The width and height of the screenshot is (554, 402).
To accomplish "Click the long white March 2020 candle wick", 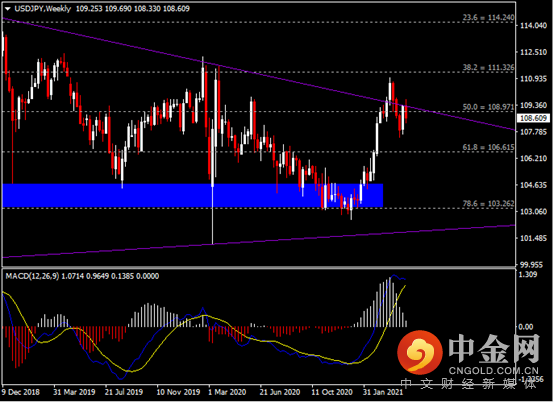I will [212, 215].
